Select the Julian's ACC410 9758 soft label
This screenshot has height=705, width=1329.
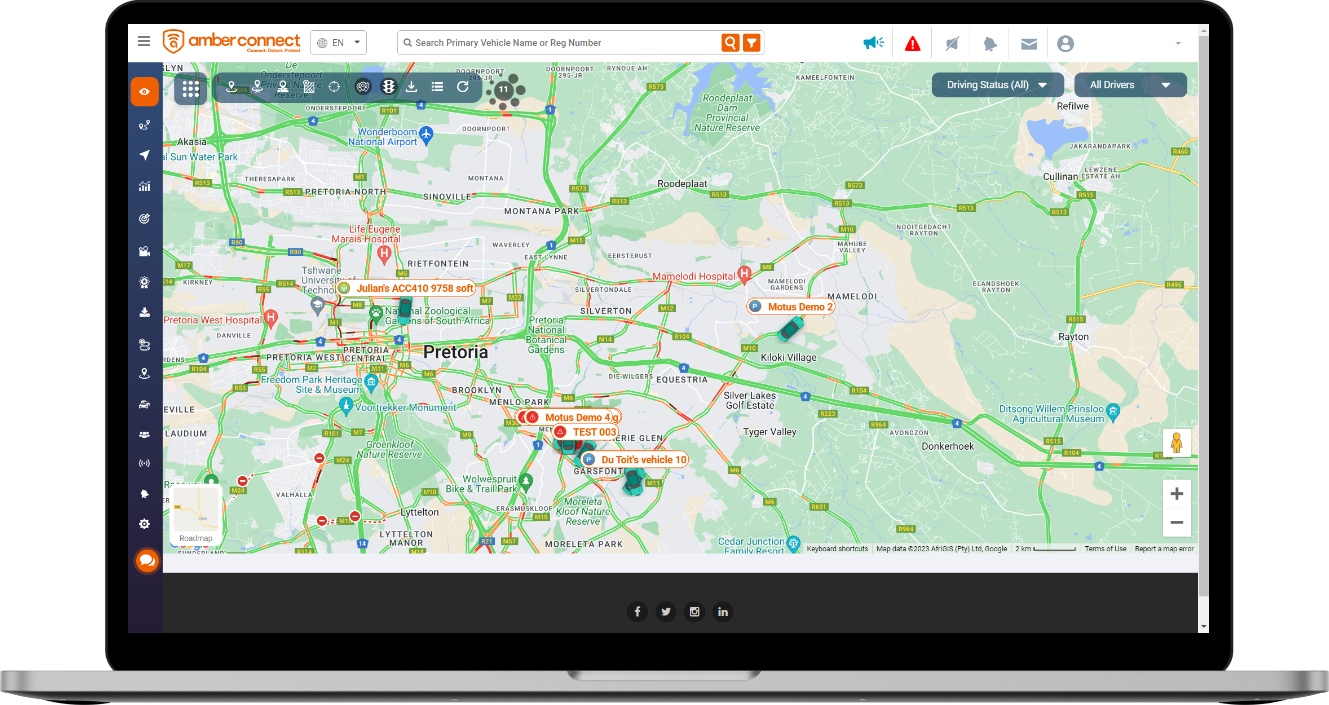(x=406, y=288)
